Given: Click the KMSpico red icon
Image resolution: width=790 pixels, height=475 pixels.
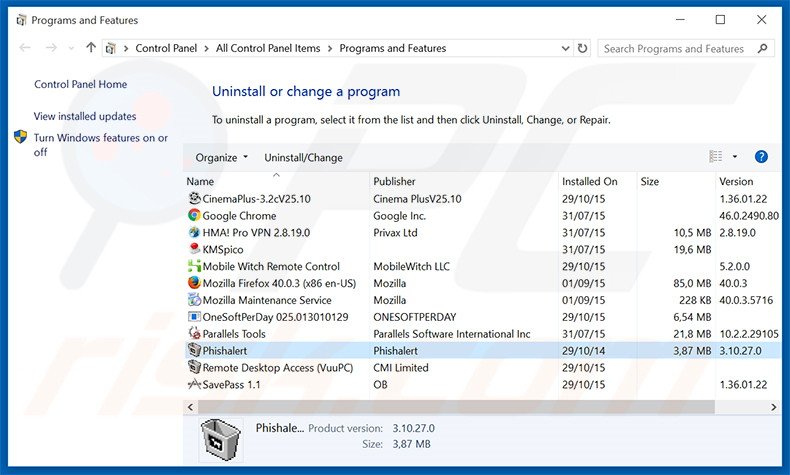Looking at the screenshot, I should pyautogui.click(x=194, y=249).
